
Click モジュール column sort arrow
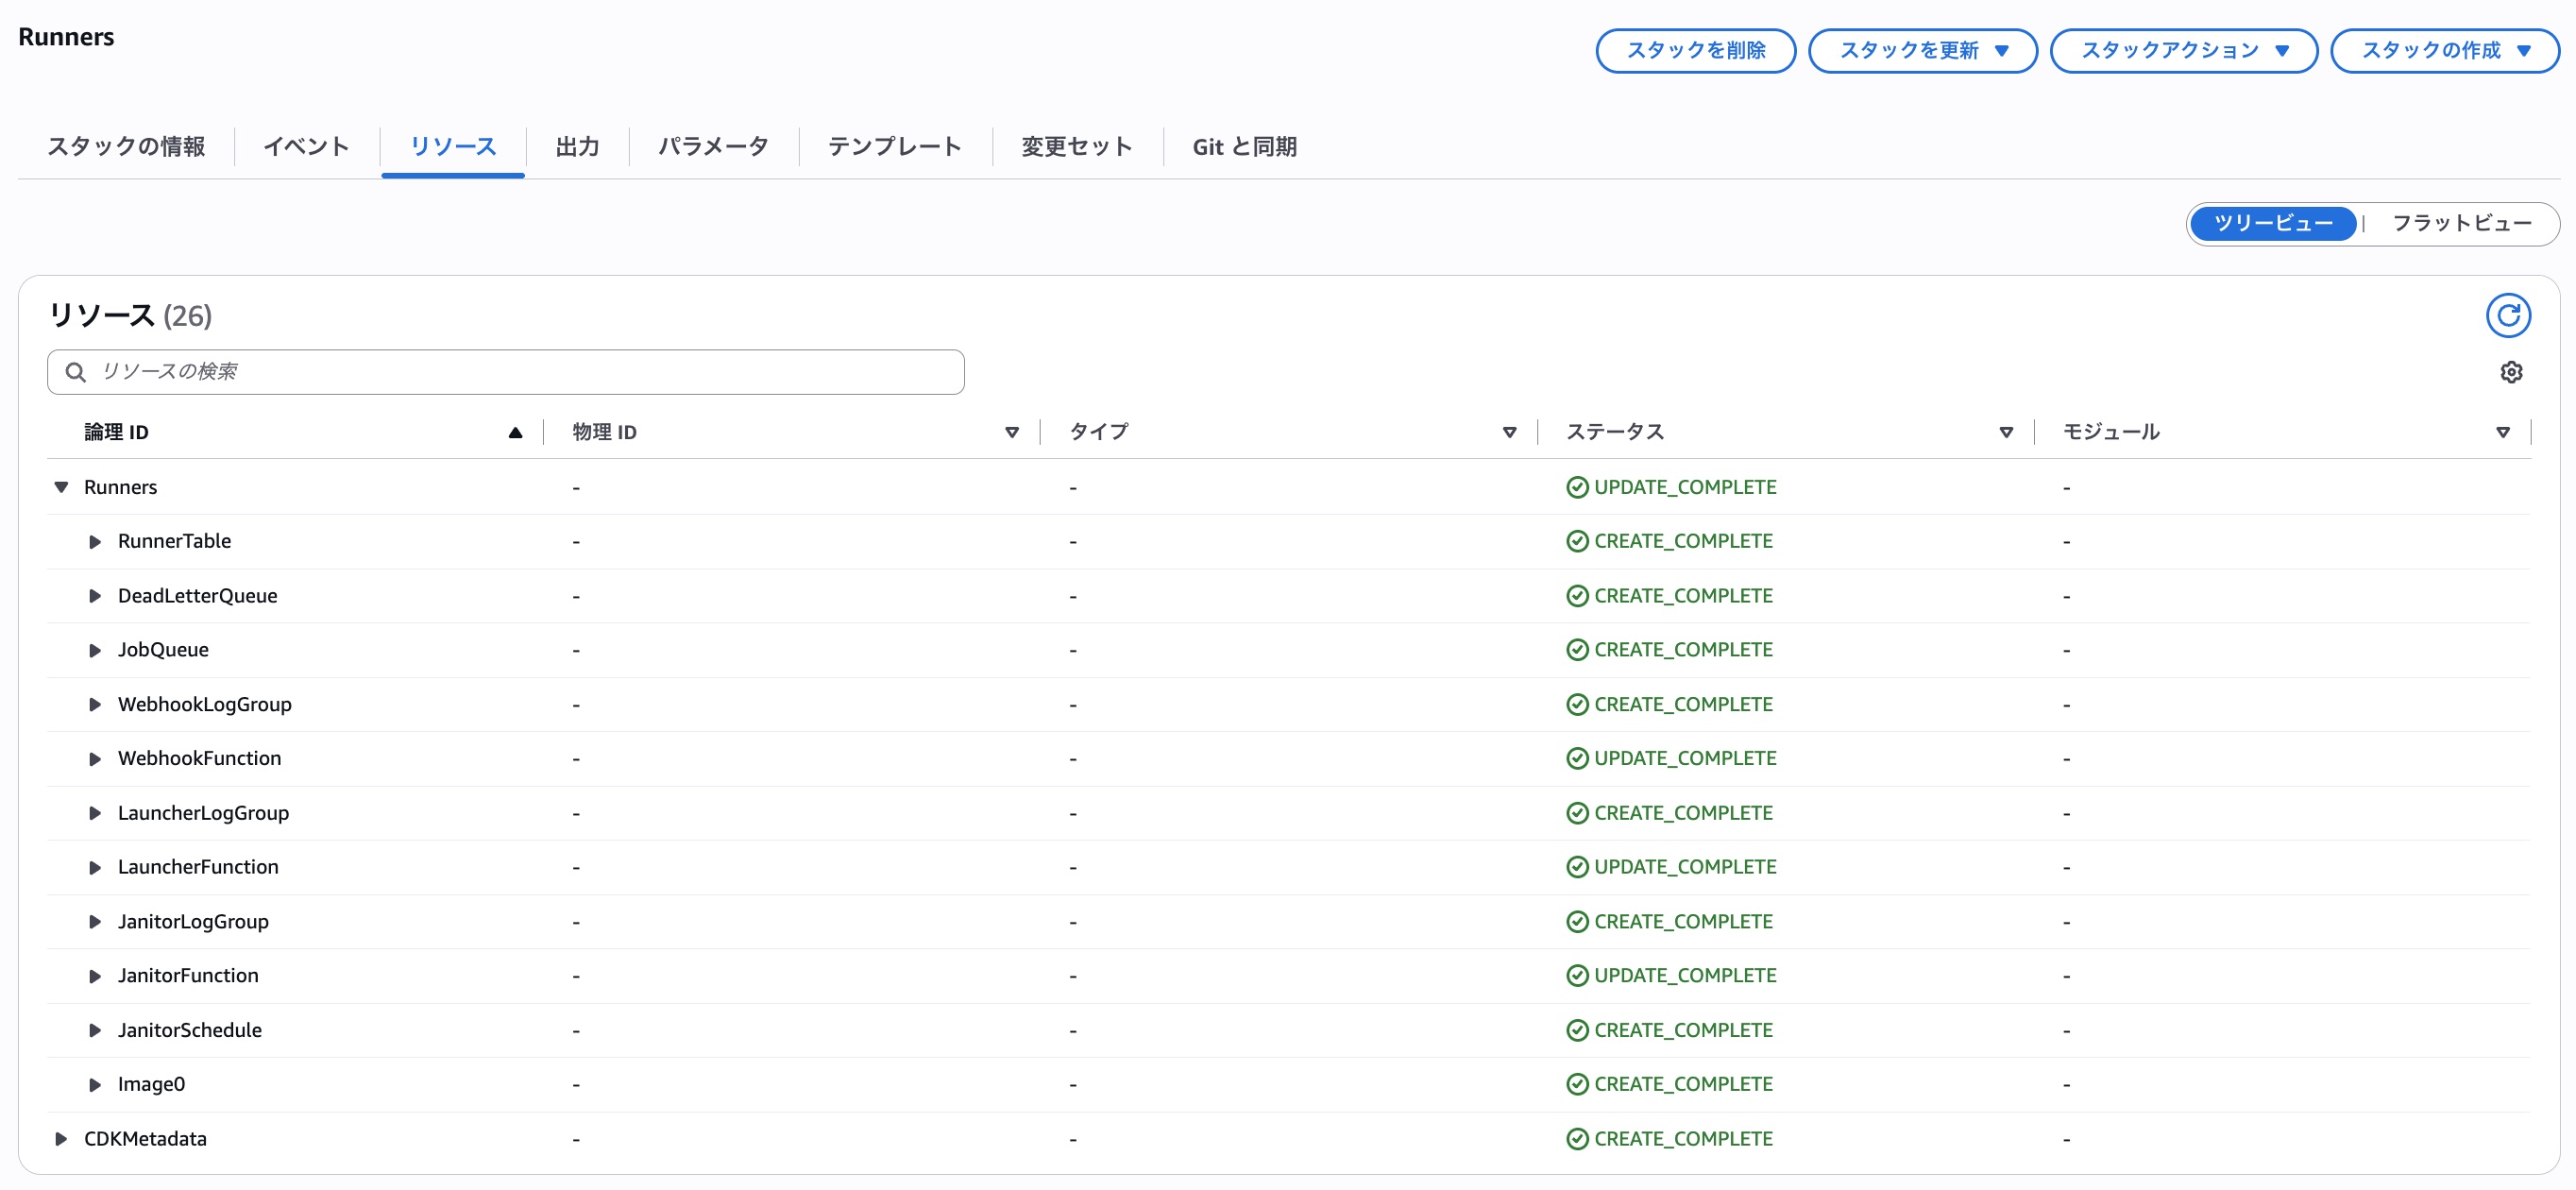pos(2502,432)
